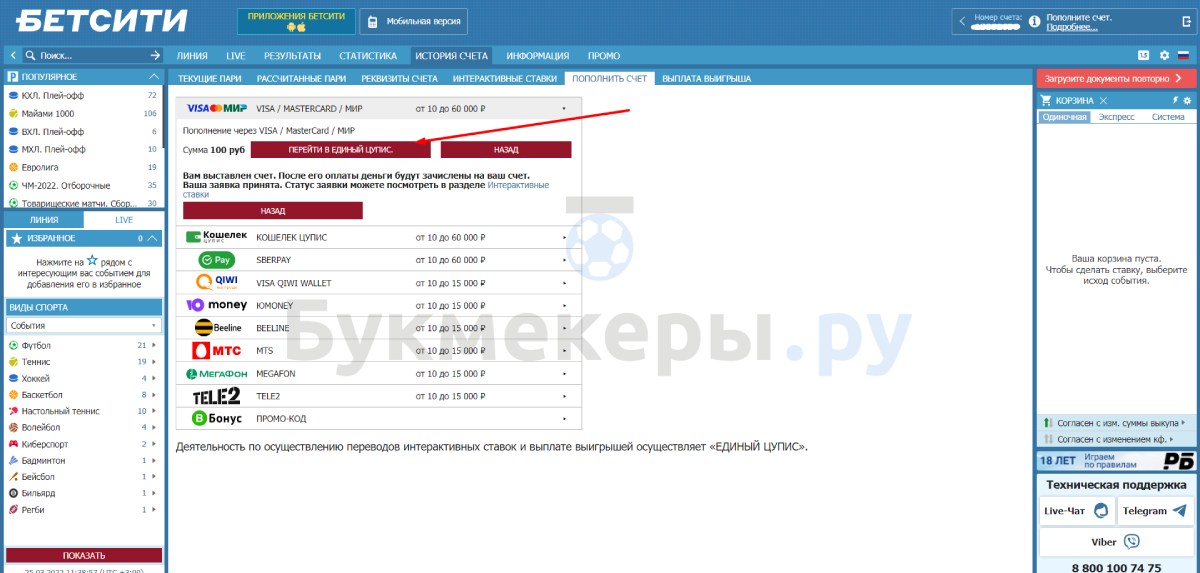Click the lightning quick-bet icon in Корзина

[1175, 100]
